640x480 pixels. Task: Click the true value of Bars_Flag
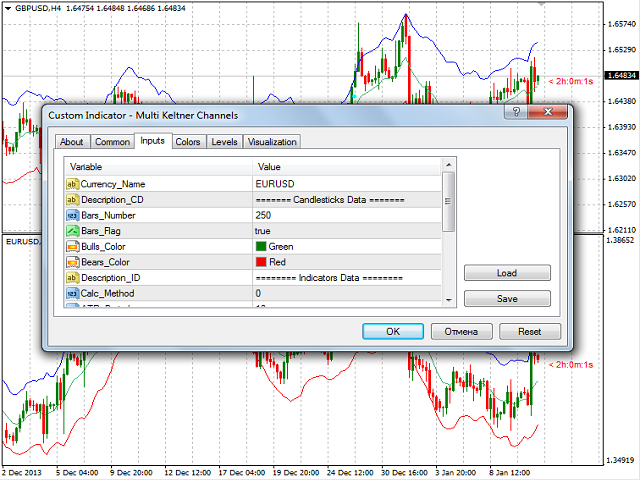coord(262,231)
